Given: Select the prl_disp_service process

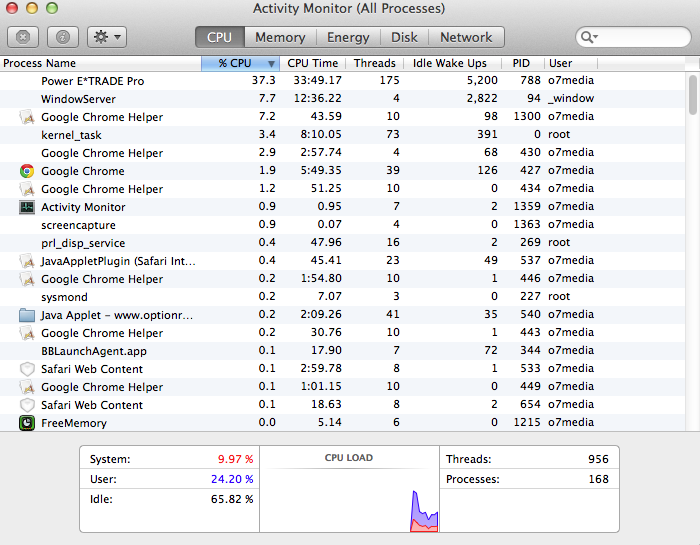Looking at the screenshot, I should pos(342,243).
